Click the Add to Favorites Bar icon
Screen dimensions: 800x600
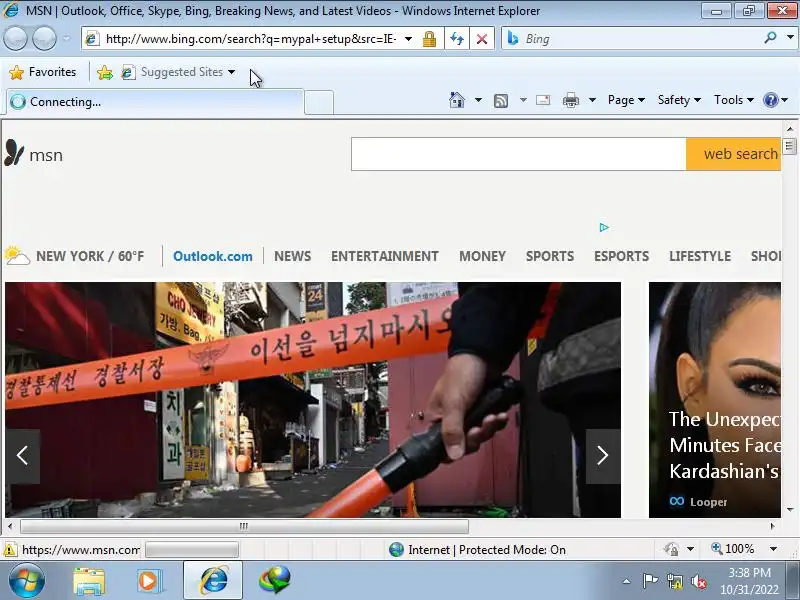105,72
